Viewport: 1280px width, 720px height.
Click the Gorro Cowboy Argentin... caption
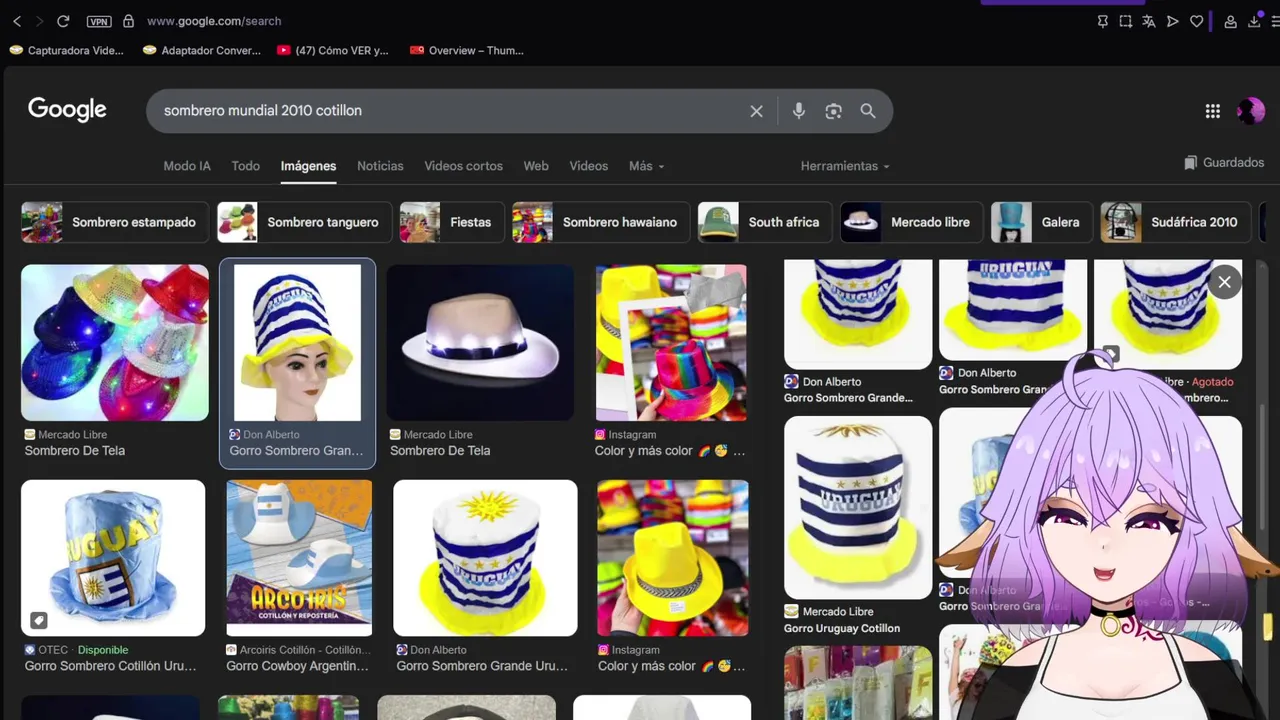pyautogui.click(x=297, y=666)
